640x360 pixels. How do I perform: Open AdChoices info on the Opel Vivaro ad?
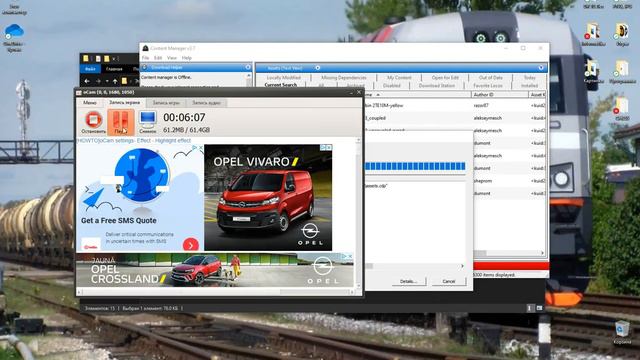(323, 147)
